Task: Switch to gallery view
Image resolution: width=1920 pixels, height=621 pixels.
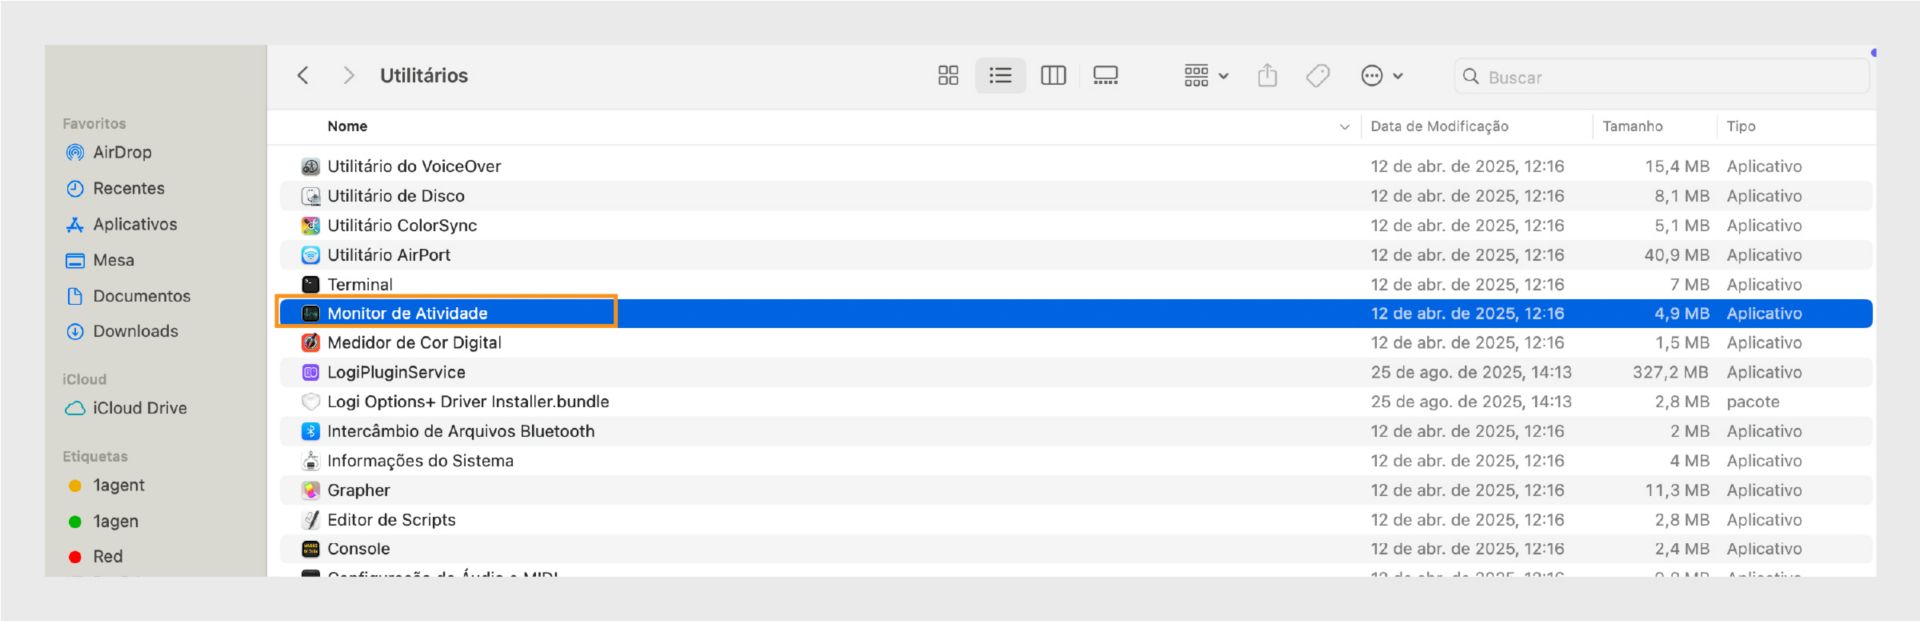Action: point(1105,76)
